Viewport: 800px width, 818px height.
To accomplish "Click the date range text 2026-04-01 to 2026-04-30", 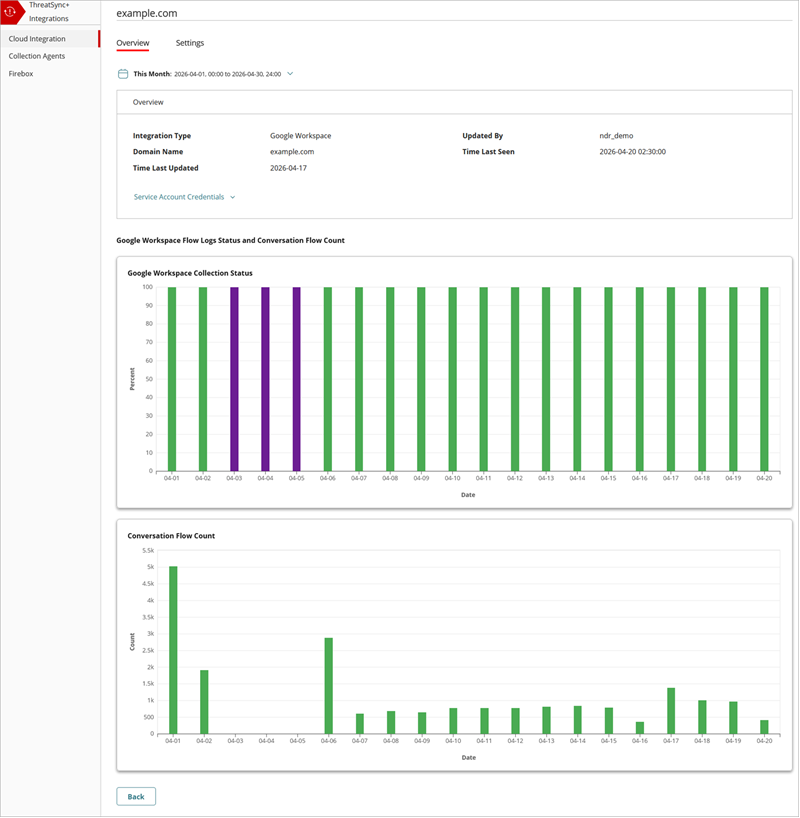I will point(228,74).
